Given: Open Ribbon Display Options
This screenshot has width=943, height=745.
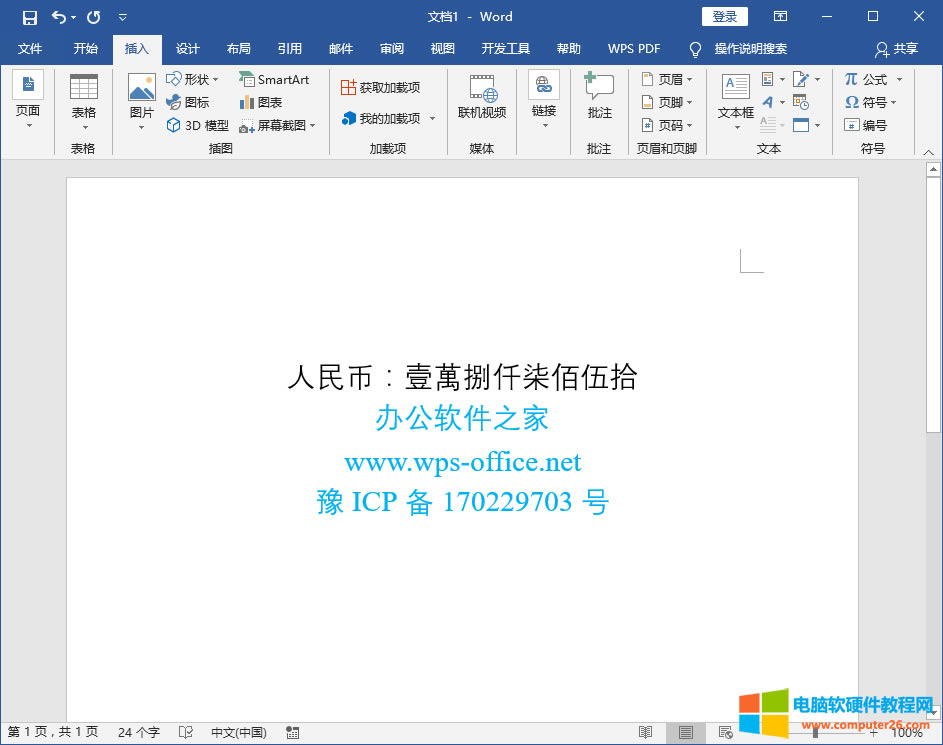Looking at the screenshot, I should pyautogui.click(x=780, y=16).
